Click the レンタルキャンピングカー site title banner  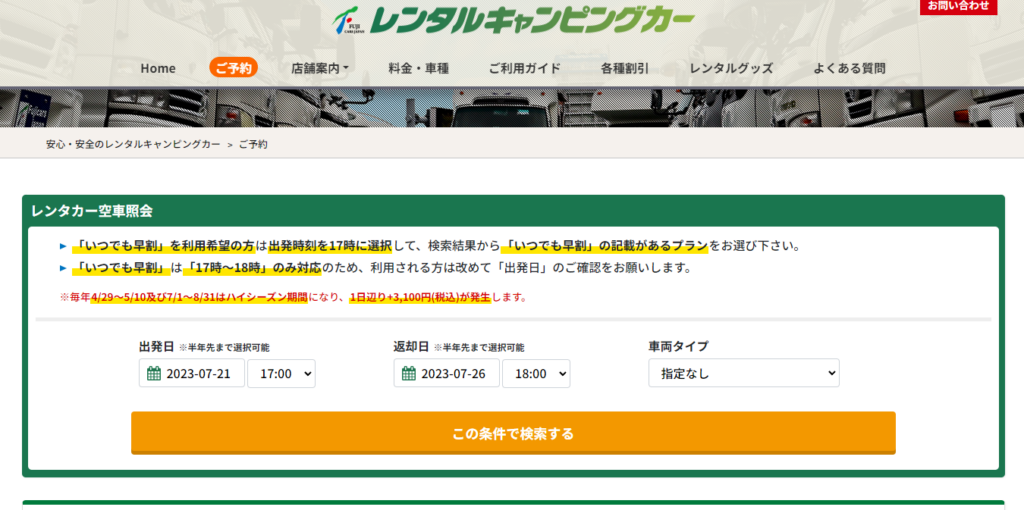(531, 22)
